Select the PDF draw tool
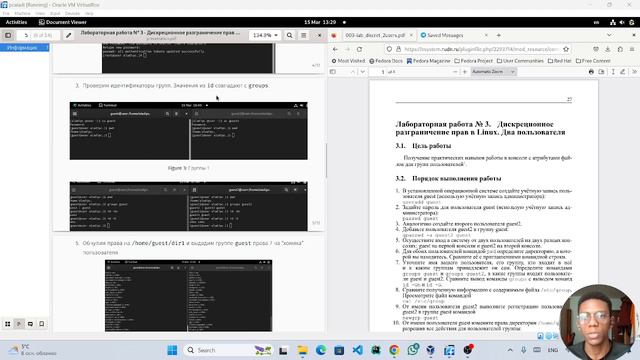 point(622,72)
